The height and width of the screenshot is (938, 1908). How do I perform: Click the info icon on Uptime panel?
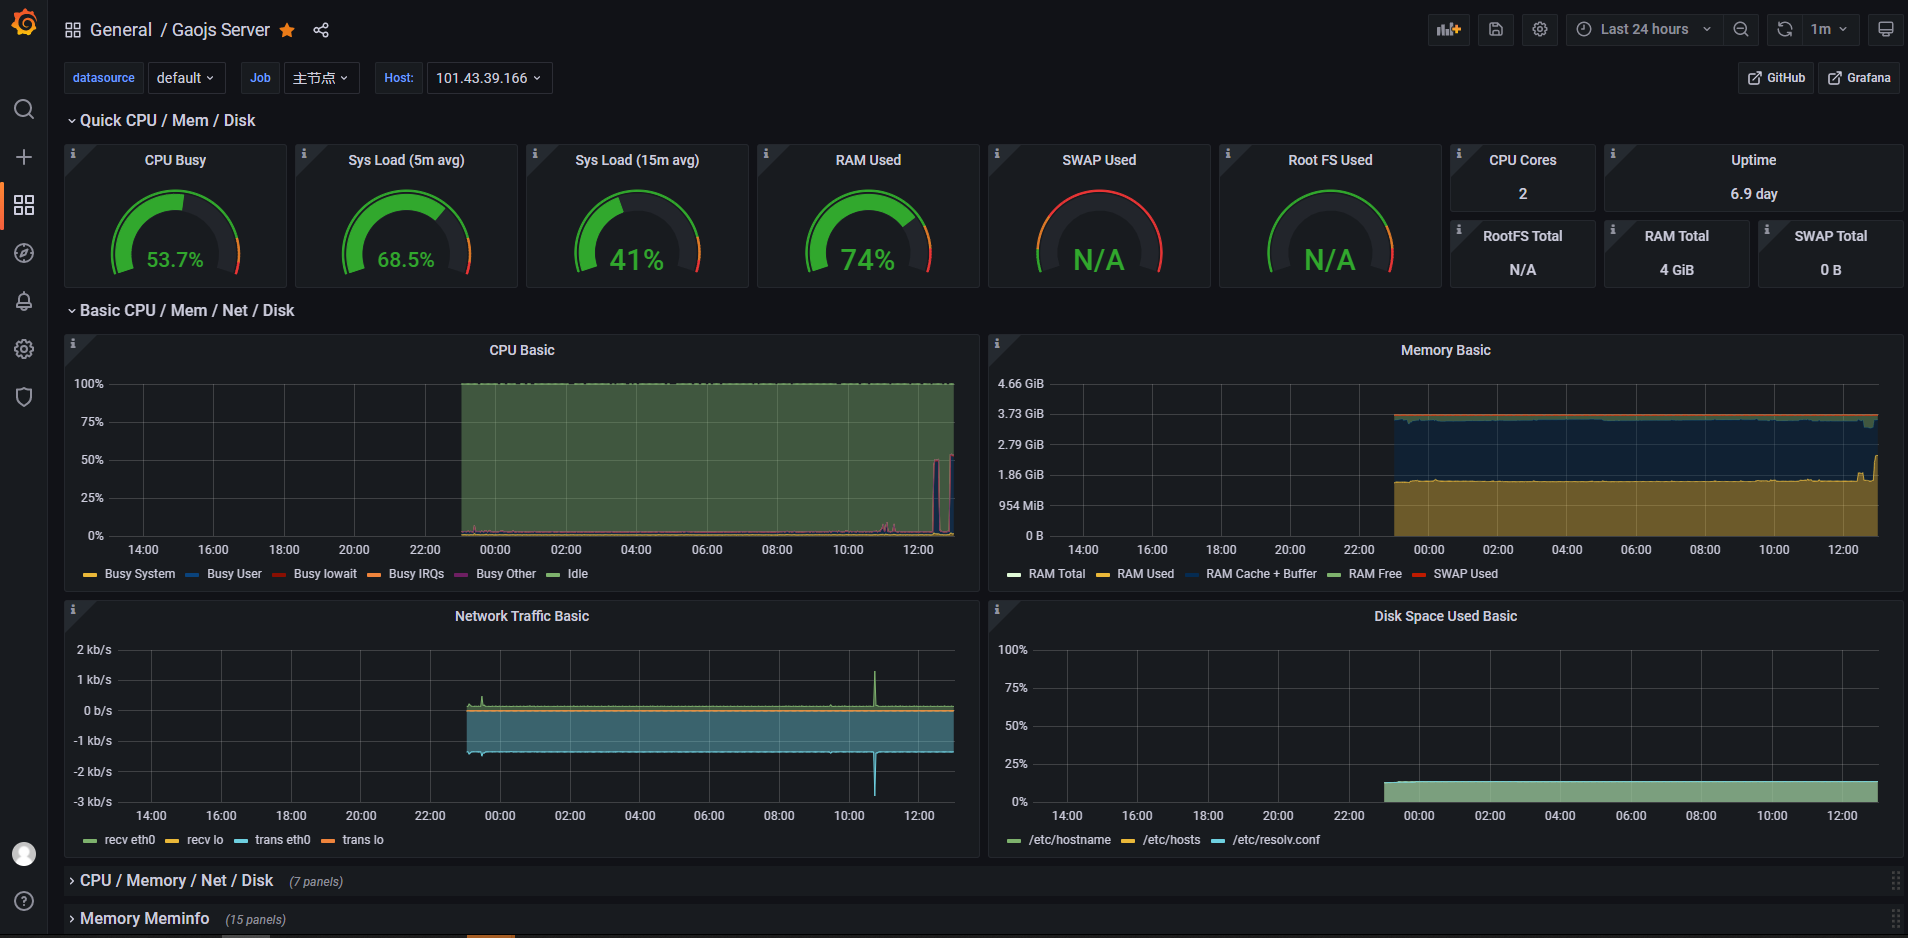click(1613, 153)
